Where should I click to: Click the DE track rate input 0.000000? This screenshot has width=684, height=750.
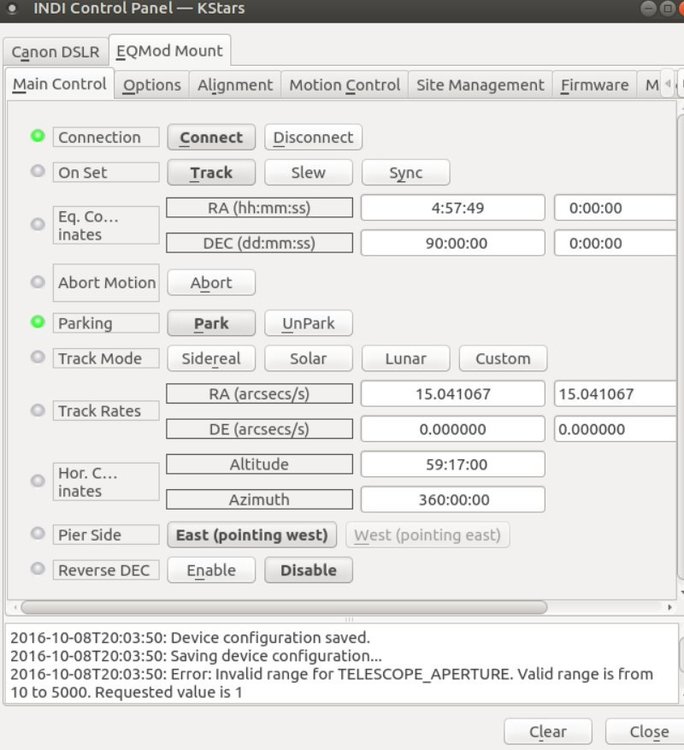pyautogui.click(x=615, y=429)
